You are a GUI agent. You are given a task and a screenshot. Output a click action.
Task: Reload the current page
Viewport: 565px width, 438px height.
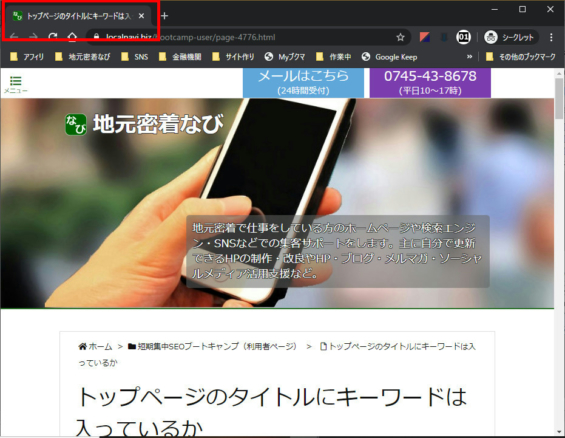click(53, 37)
